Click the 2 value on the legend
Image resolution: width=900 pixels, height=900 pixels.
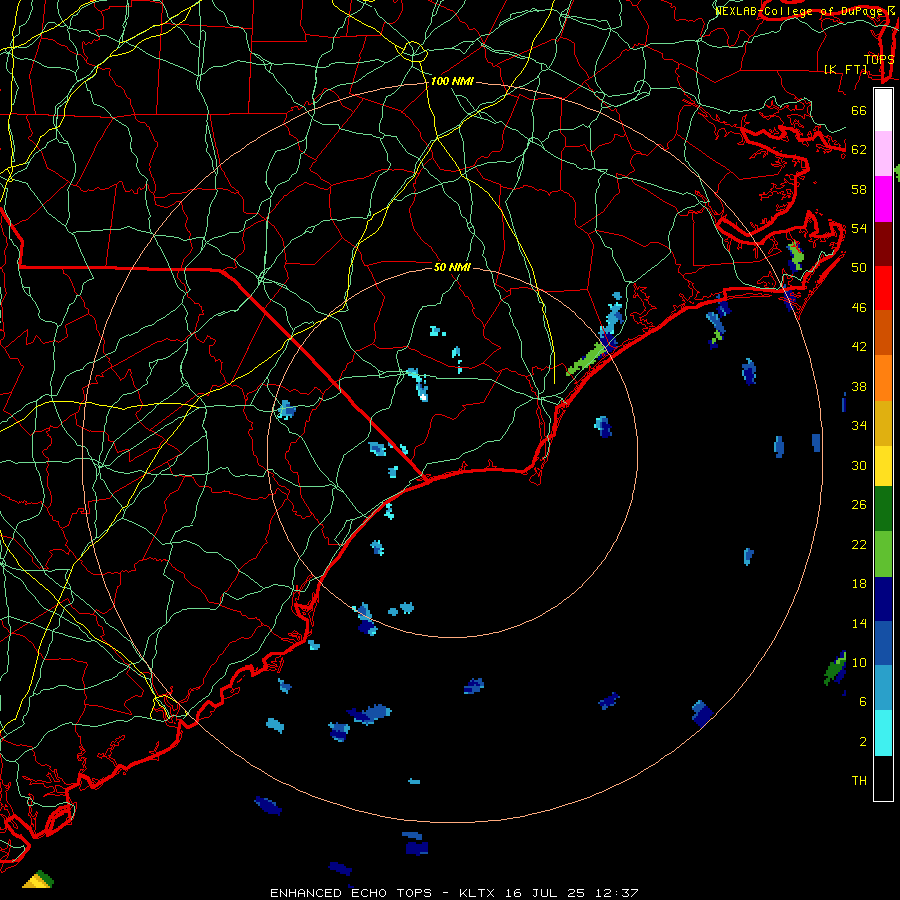coord(862,742)
